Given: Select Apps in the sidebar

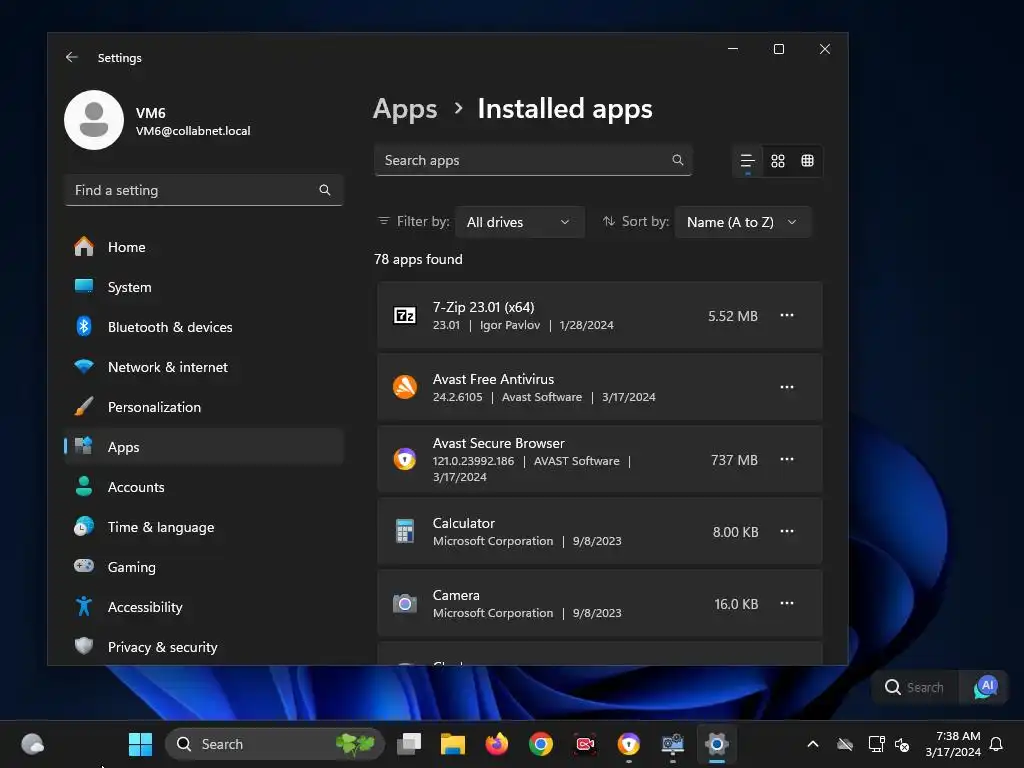Looking at the screenshot, I should 204,447.
